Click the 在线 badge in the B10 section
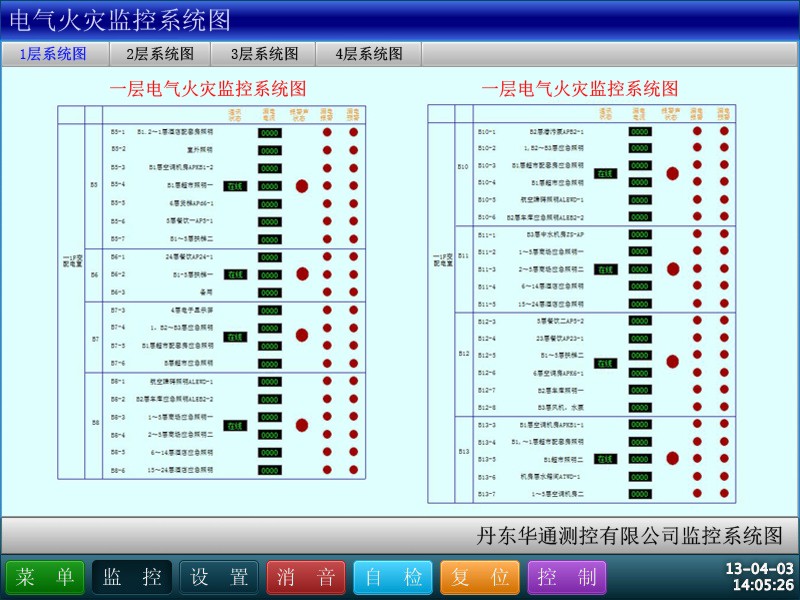 coord(605,171)
